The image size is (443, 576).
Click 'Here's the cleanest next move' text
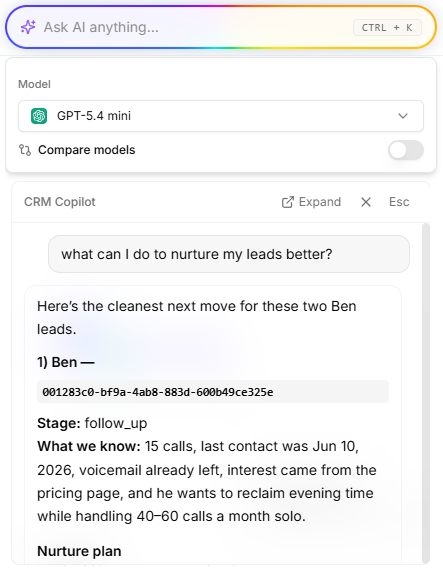tap(197, 317)
